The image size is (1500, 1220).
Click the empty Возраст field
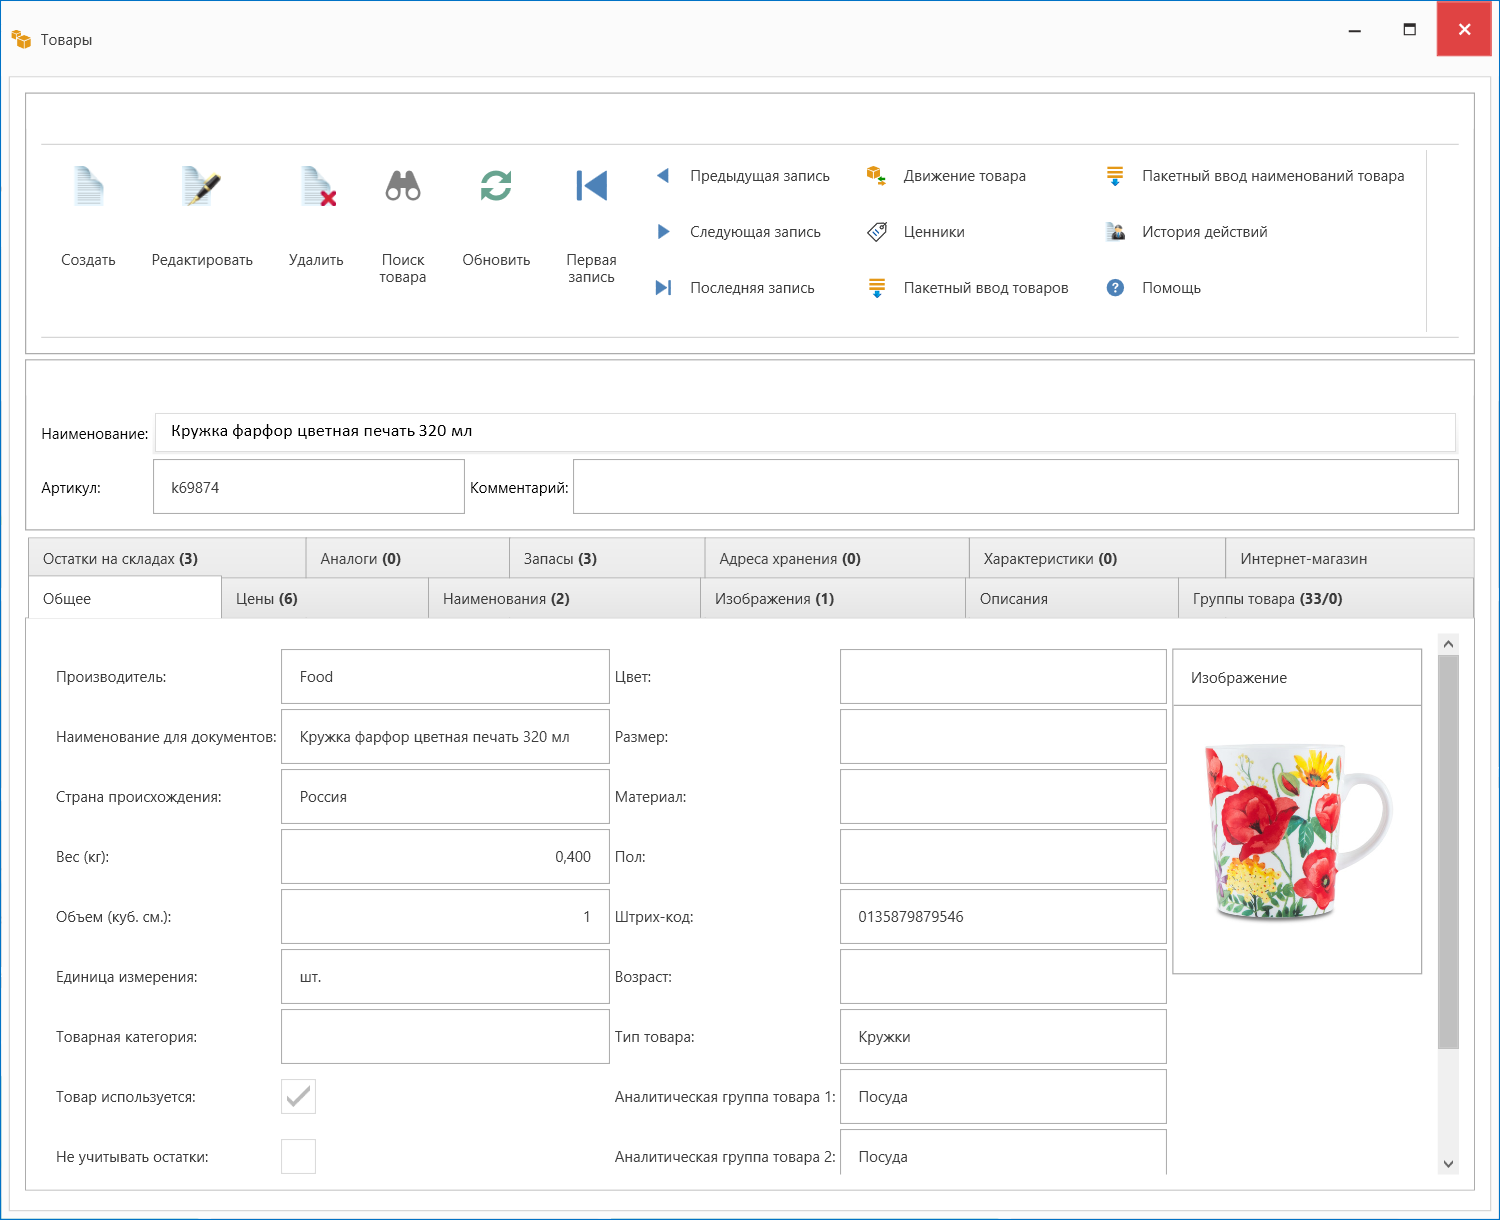point(1003,977)
